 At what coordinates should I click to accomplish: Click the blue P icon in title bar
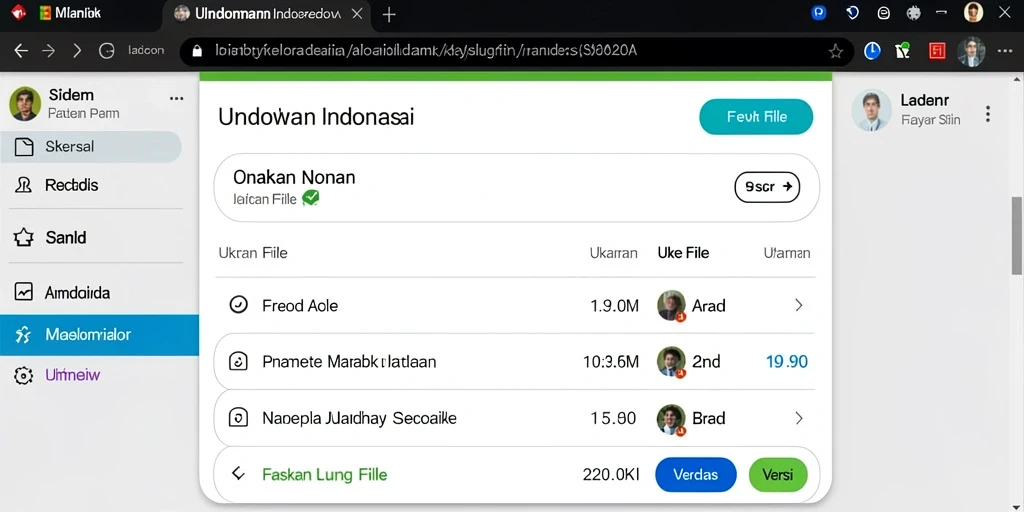[x=819, y=13]
